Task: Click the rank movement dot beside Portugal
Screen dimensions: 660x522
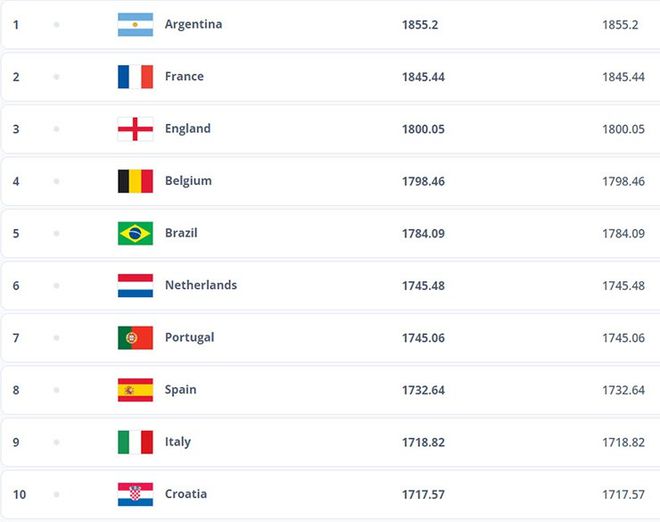Action: tap(56, 338)
